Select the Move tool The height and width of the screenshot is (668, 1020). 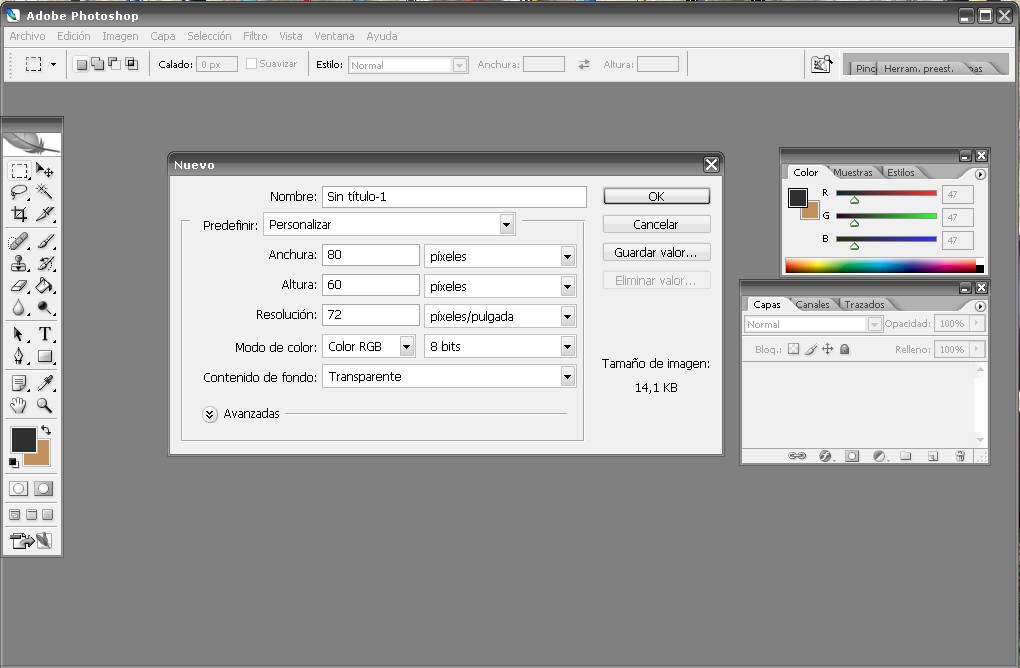pyautogui.click(x=44, y=171)
